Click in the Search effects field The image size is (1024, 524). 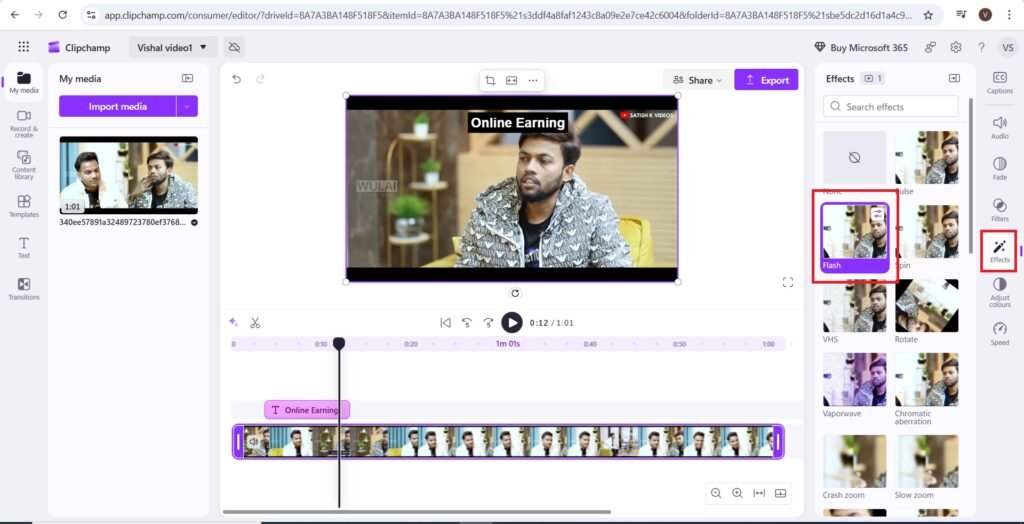pyautogui.click(x=891, y=106)
